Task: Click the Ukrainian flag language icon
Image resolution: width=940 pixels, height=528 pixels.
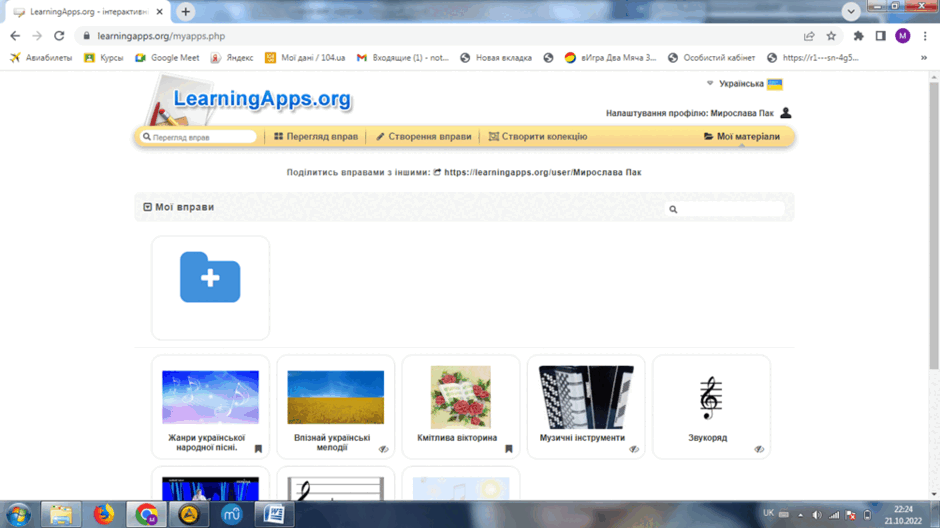Action: pos(775,84)
